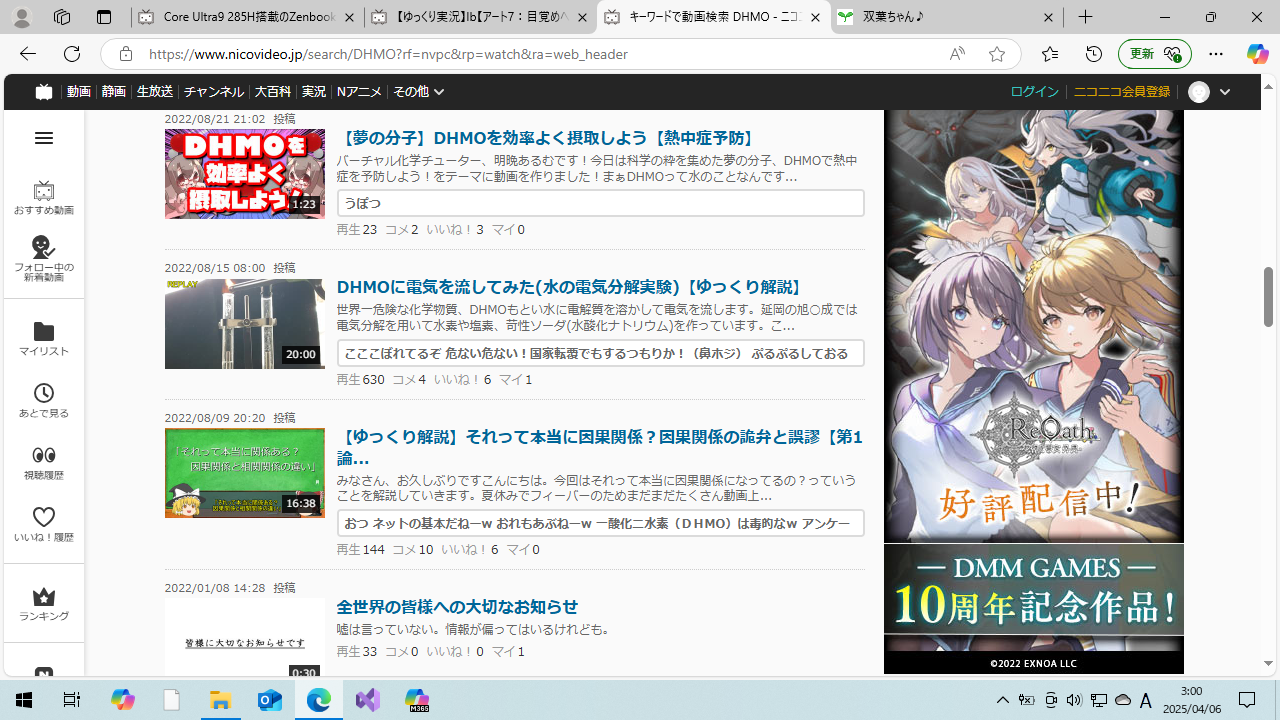Open Outlook from the taskbar
Image resolution: width=1280 pixels, height=720 pixels.
(270, 700)
